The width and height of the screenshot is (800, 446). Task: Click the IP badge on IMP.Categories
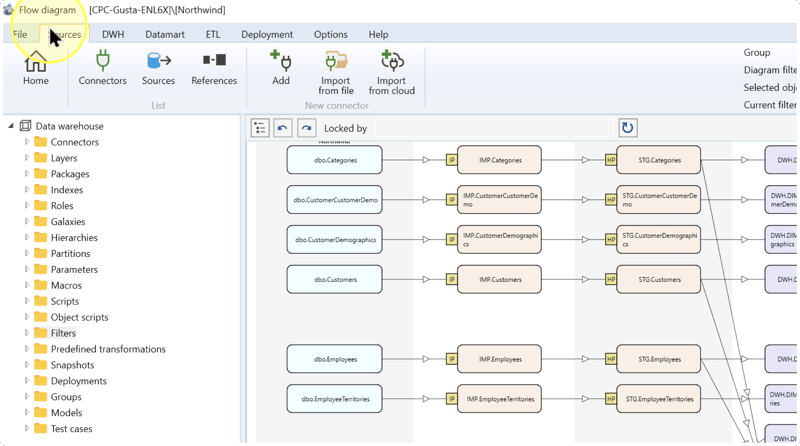[452, 160]
